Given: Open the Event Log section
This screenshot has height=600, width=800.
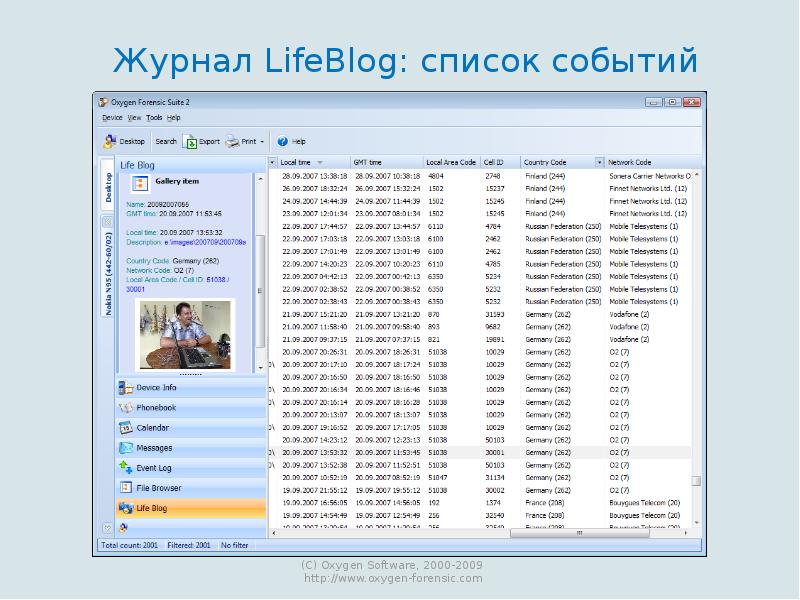Looking at the screenshot, I should pyautogui.click(x=154, y=468).
